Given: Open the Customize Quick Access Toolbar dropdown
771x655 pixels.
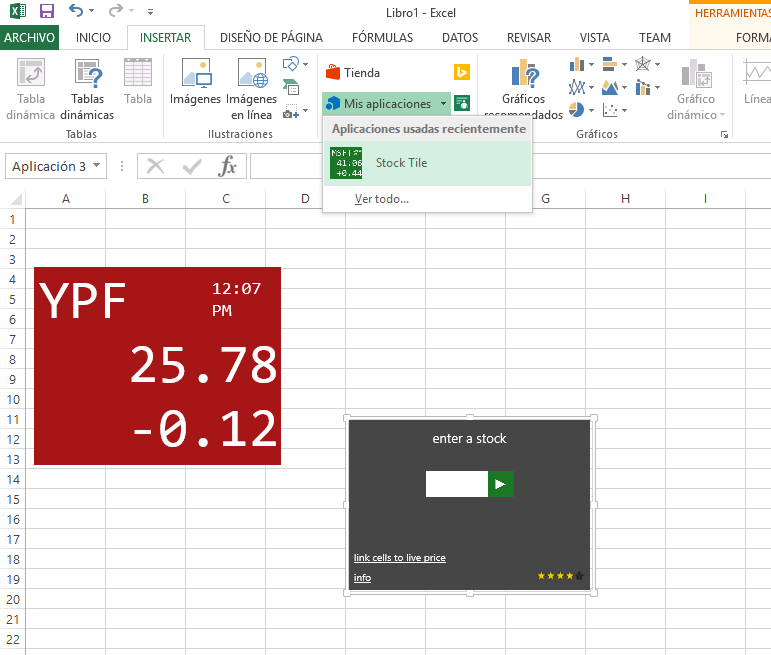Looking at the screenshot, I should coord(150,12).
